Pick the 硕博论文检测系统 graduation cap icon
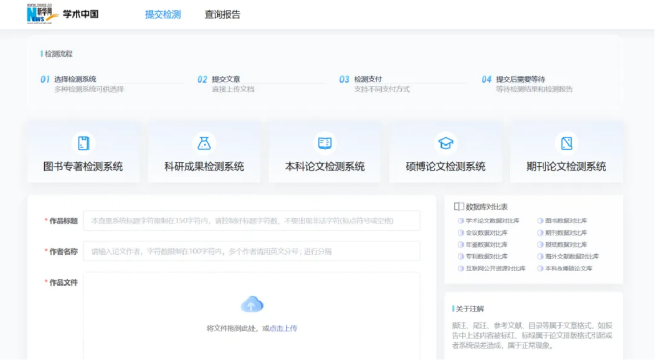 click(x=446, y=143)
